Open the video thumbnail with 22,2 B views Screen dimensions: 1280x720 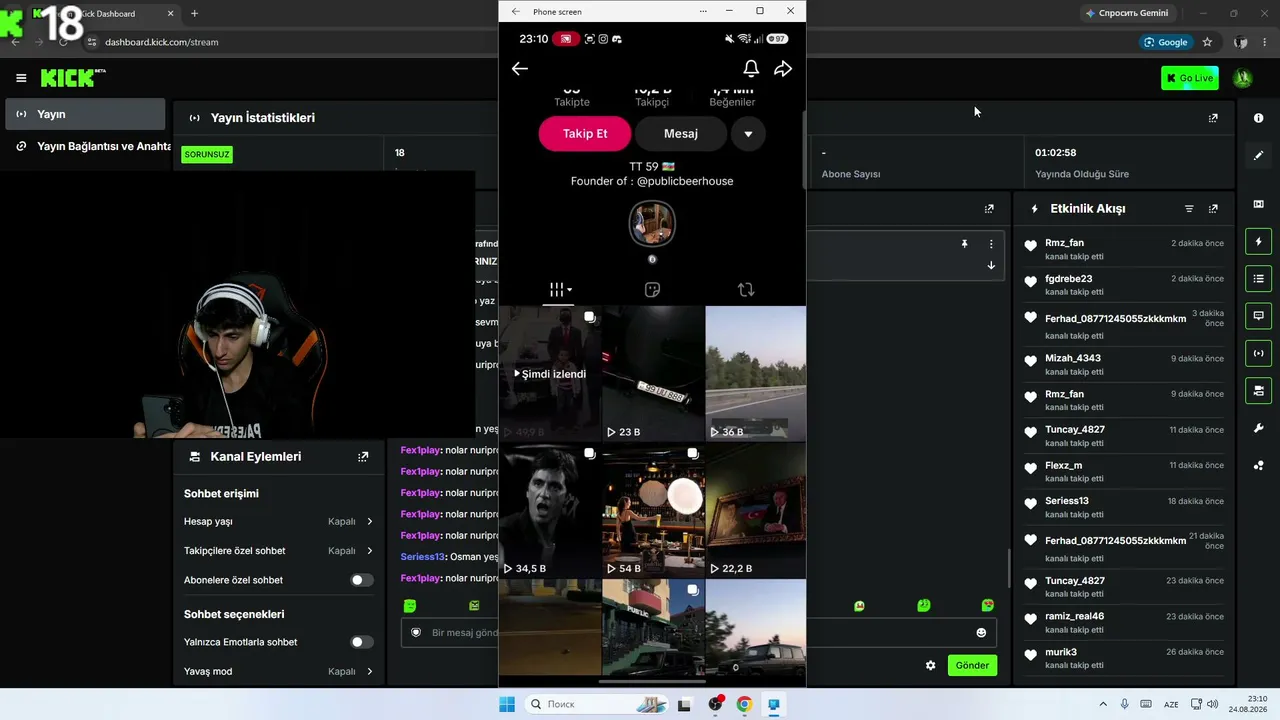point(756,511)
